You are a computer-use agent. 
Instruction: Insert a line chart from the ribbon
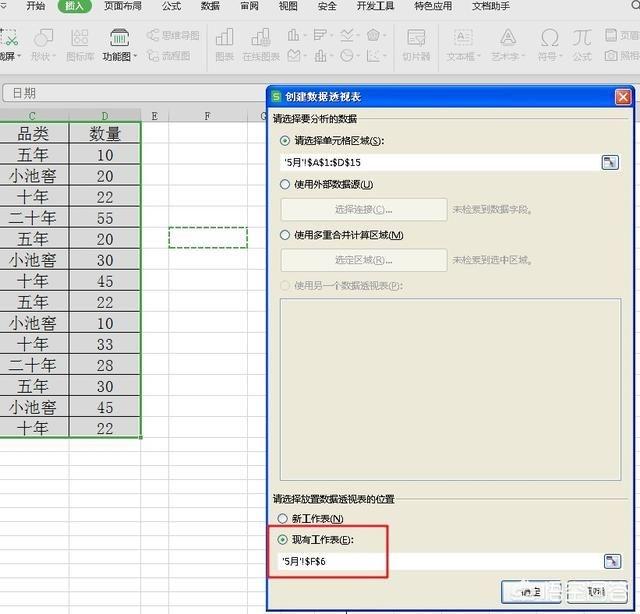click(x=347, y=35)
